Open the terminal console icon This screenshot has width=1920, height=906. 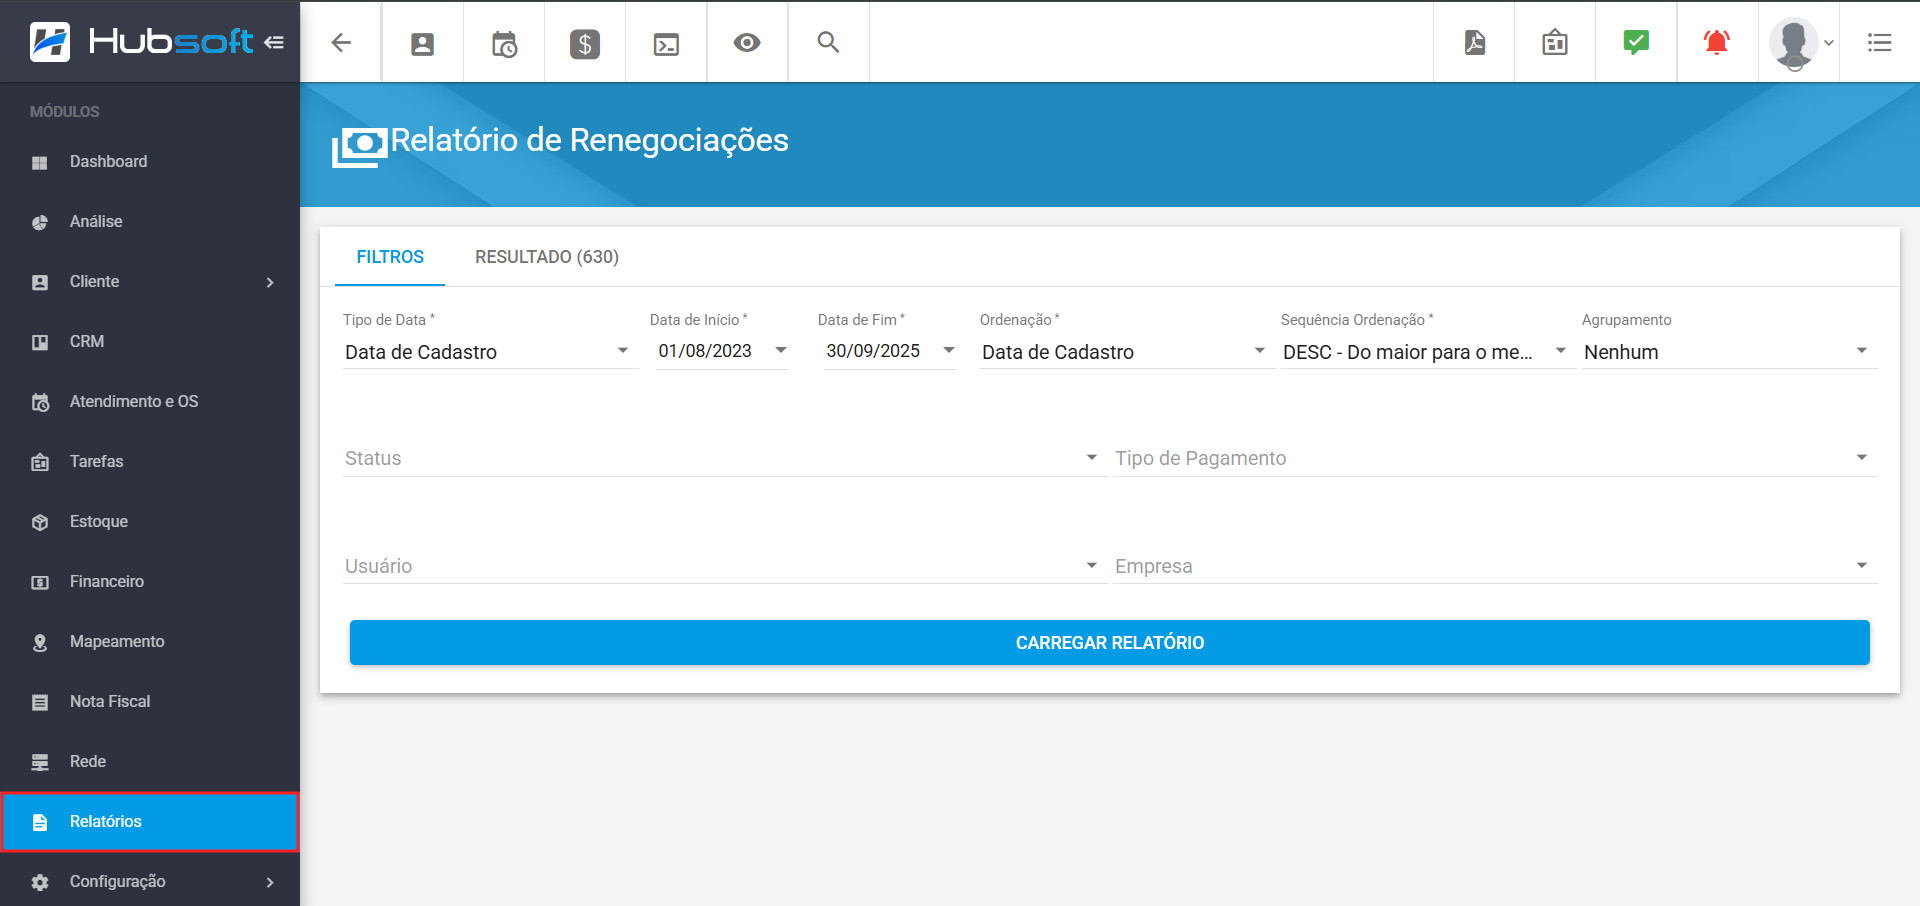(x=666, y=43)
